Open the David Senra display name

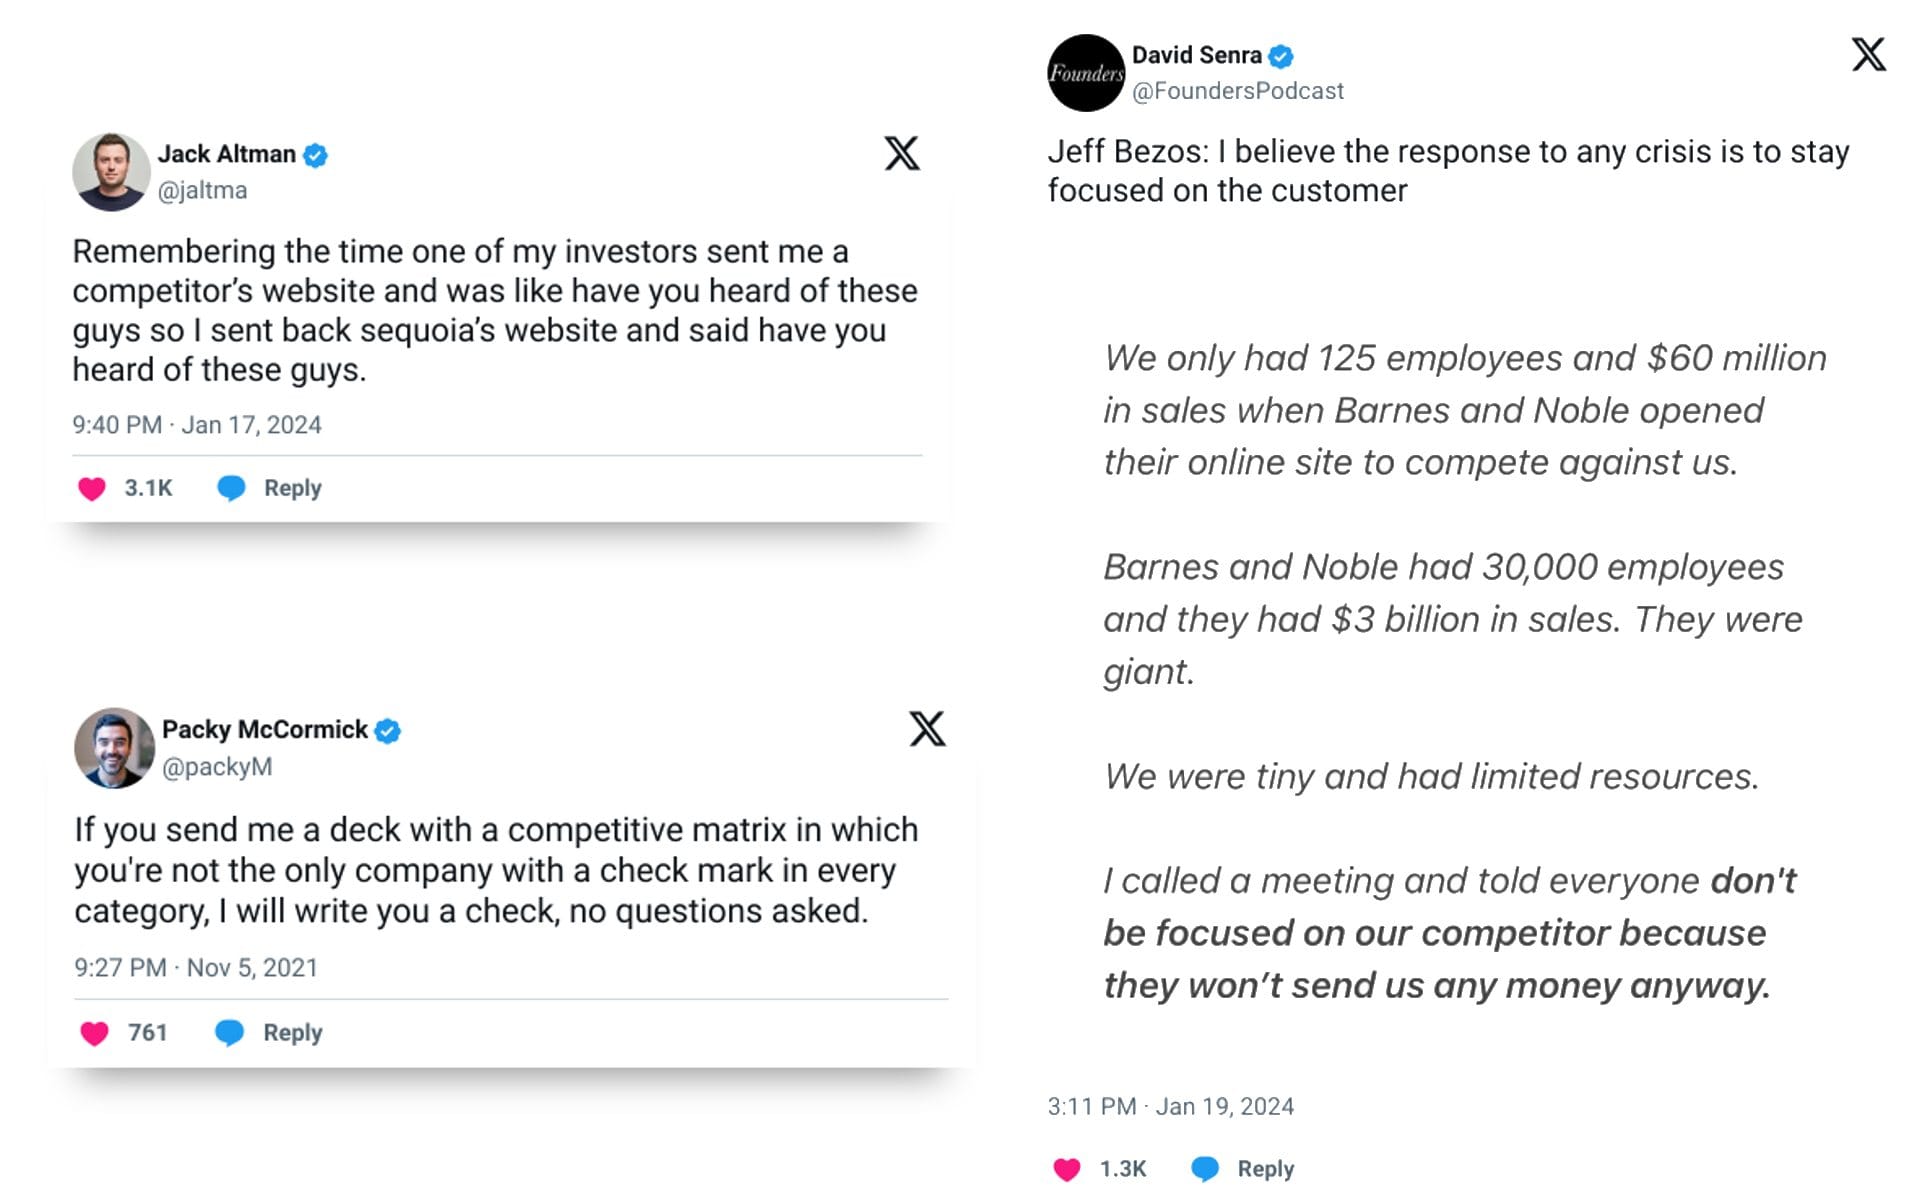tap(1197, 55)
